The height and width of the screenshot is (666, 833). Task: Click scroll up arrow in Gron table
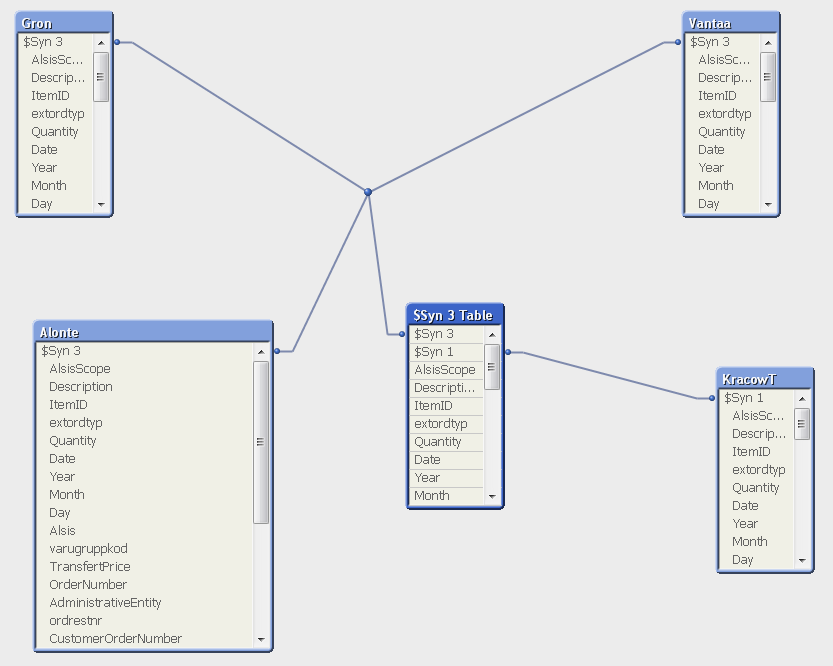[x=101, y=42]
